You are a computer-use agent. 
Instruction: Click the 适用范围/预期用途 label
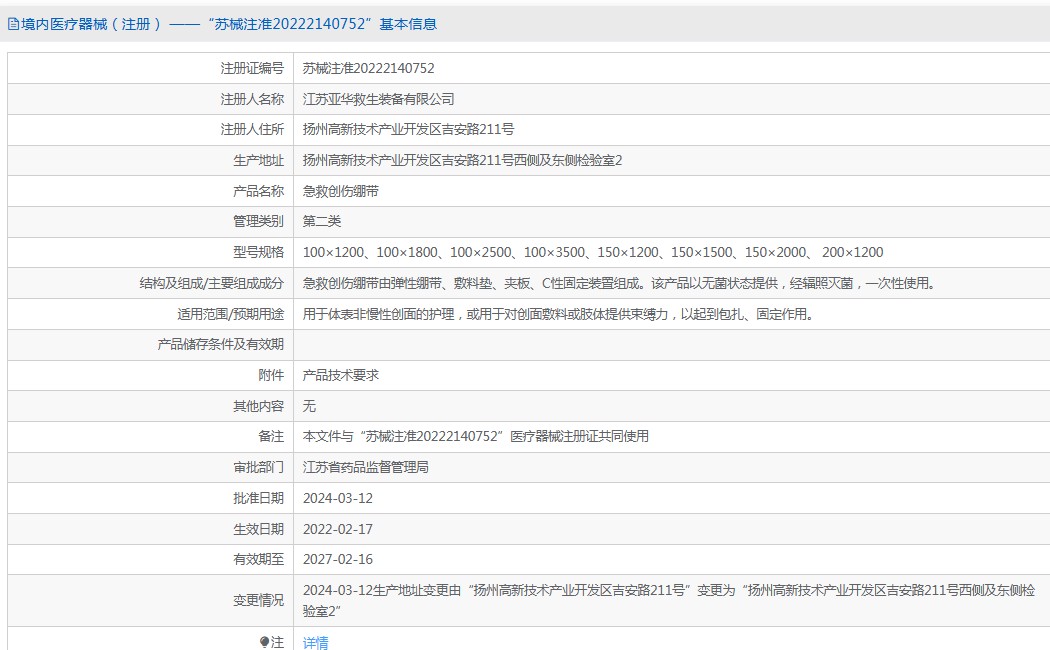230,315
